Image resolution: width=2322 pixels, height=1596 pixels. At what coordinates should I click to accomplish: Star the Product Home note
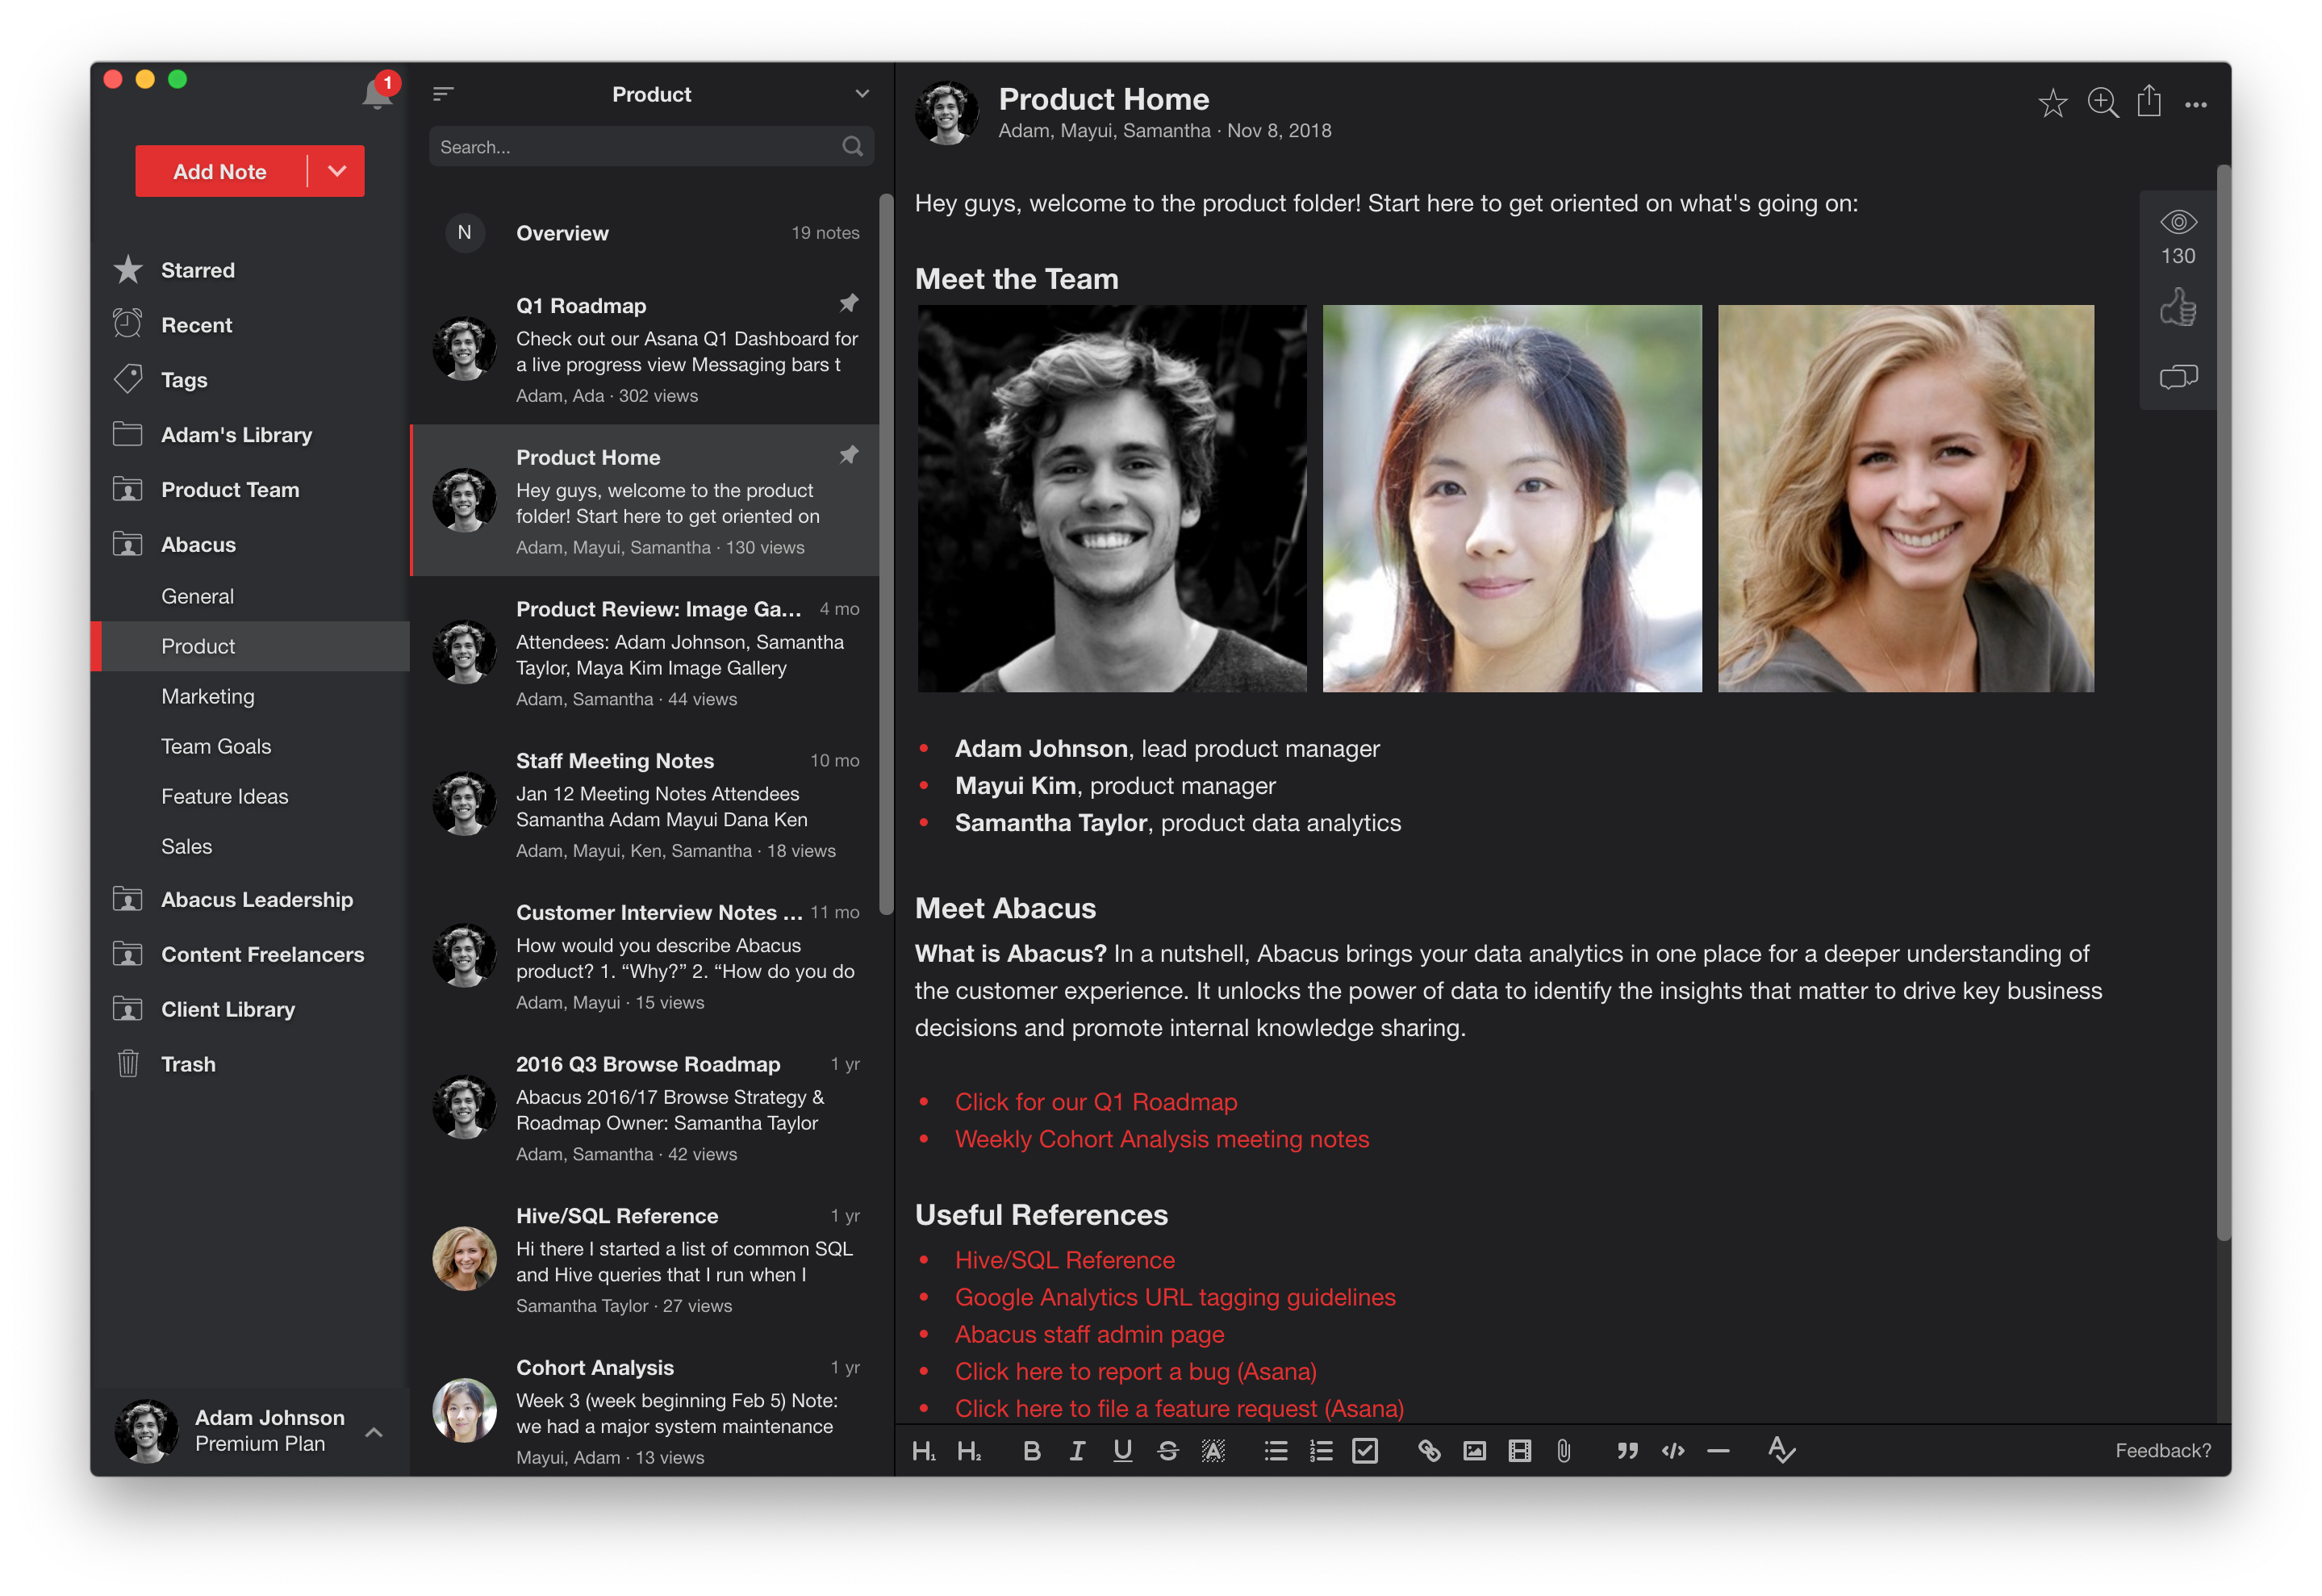[2052, 103]
